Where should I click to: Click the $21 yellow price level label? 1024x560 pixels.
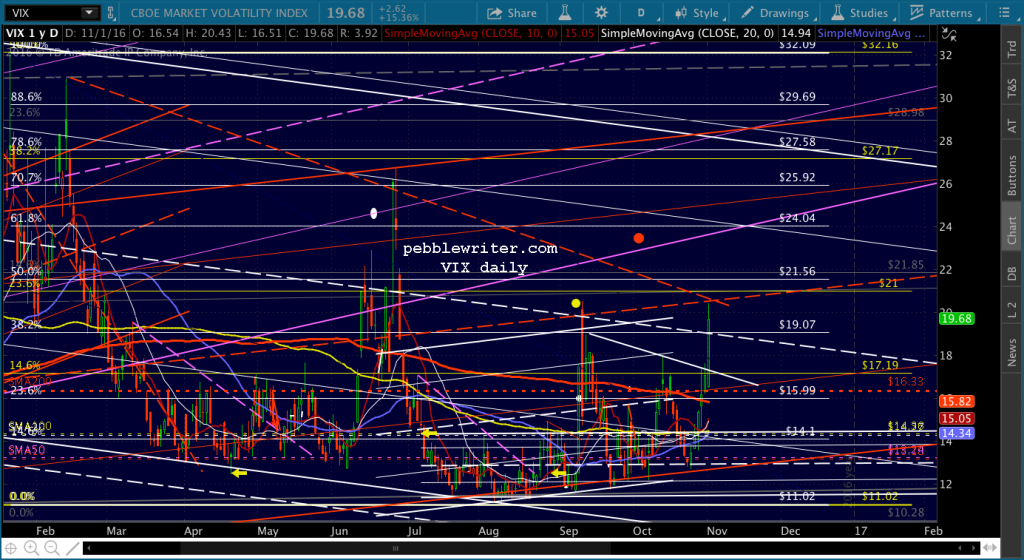[888, 283]
